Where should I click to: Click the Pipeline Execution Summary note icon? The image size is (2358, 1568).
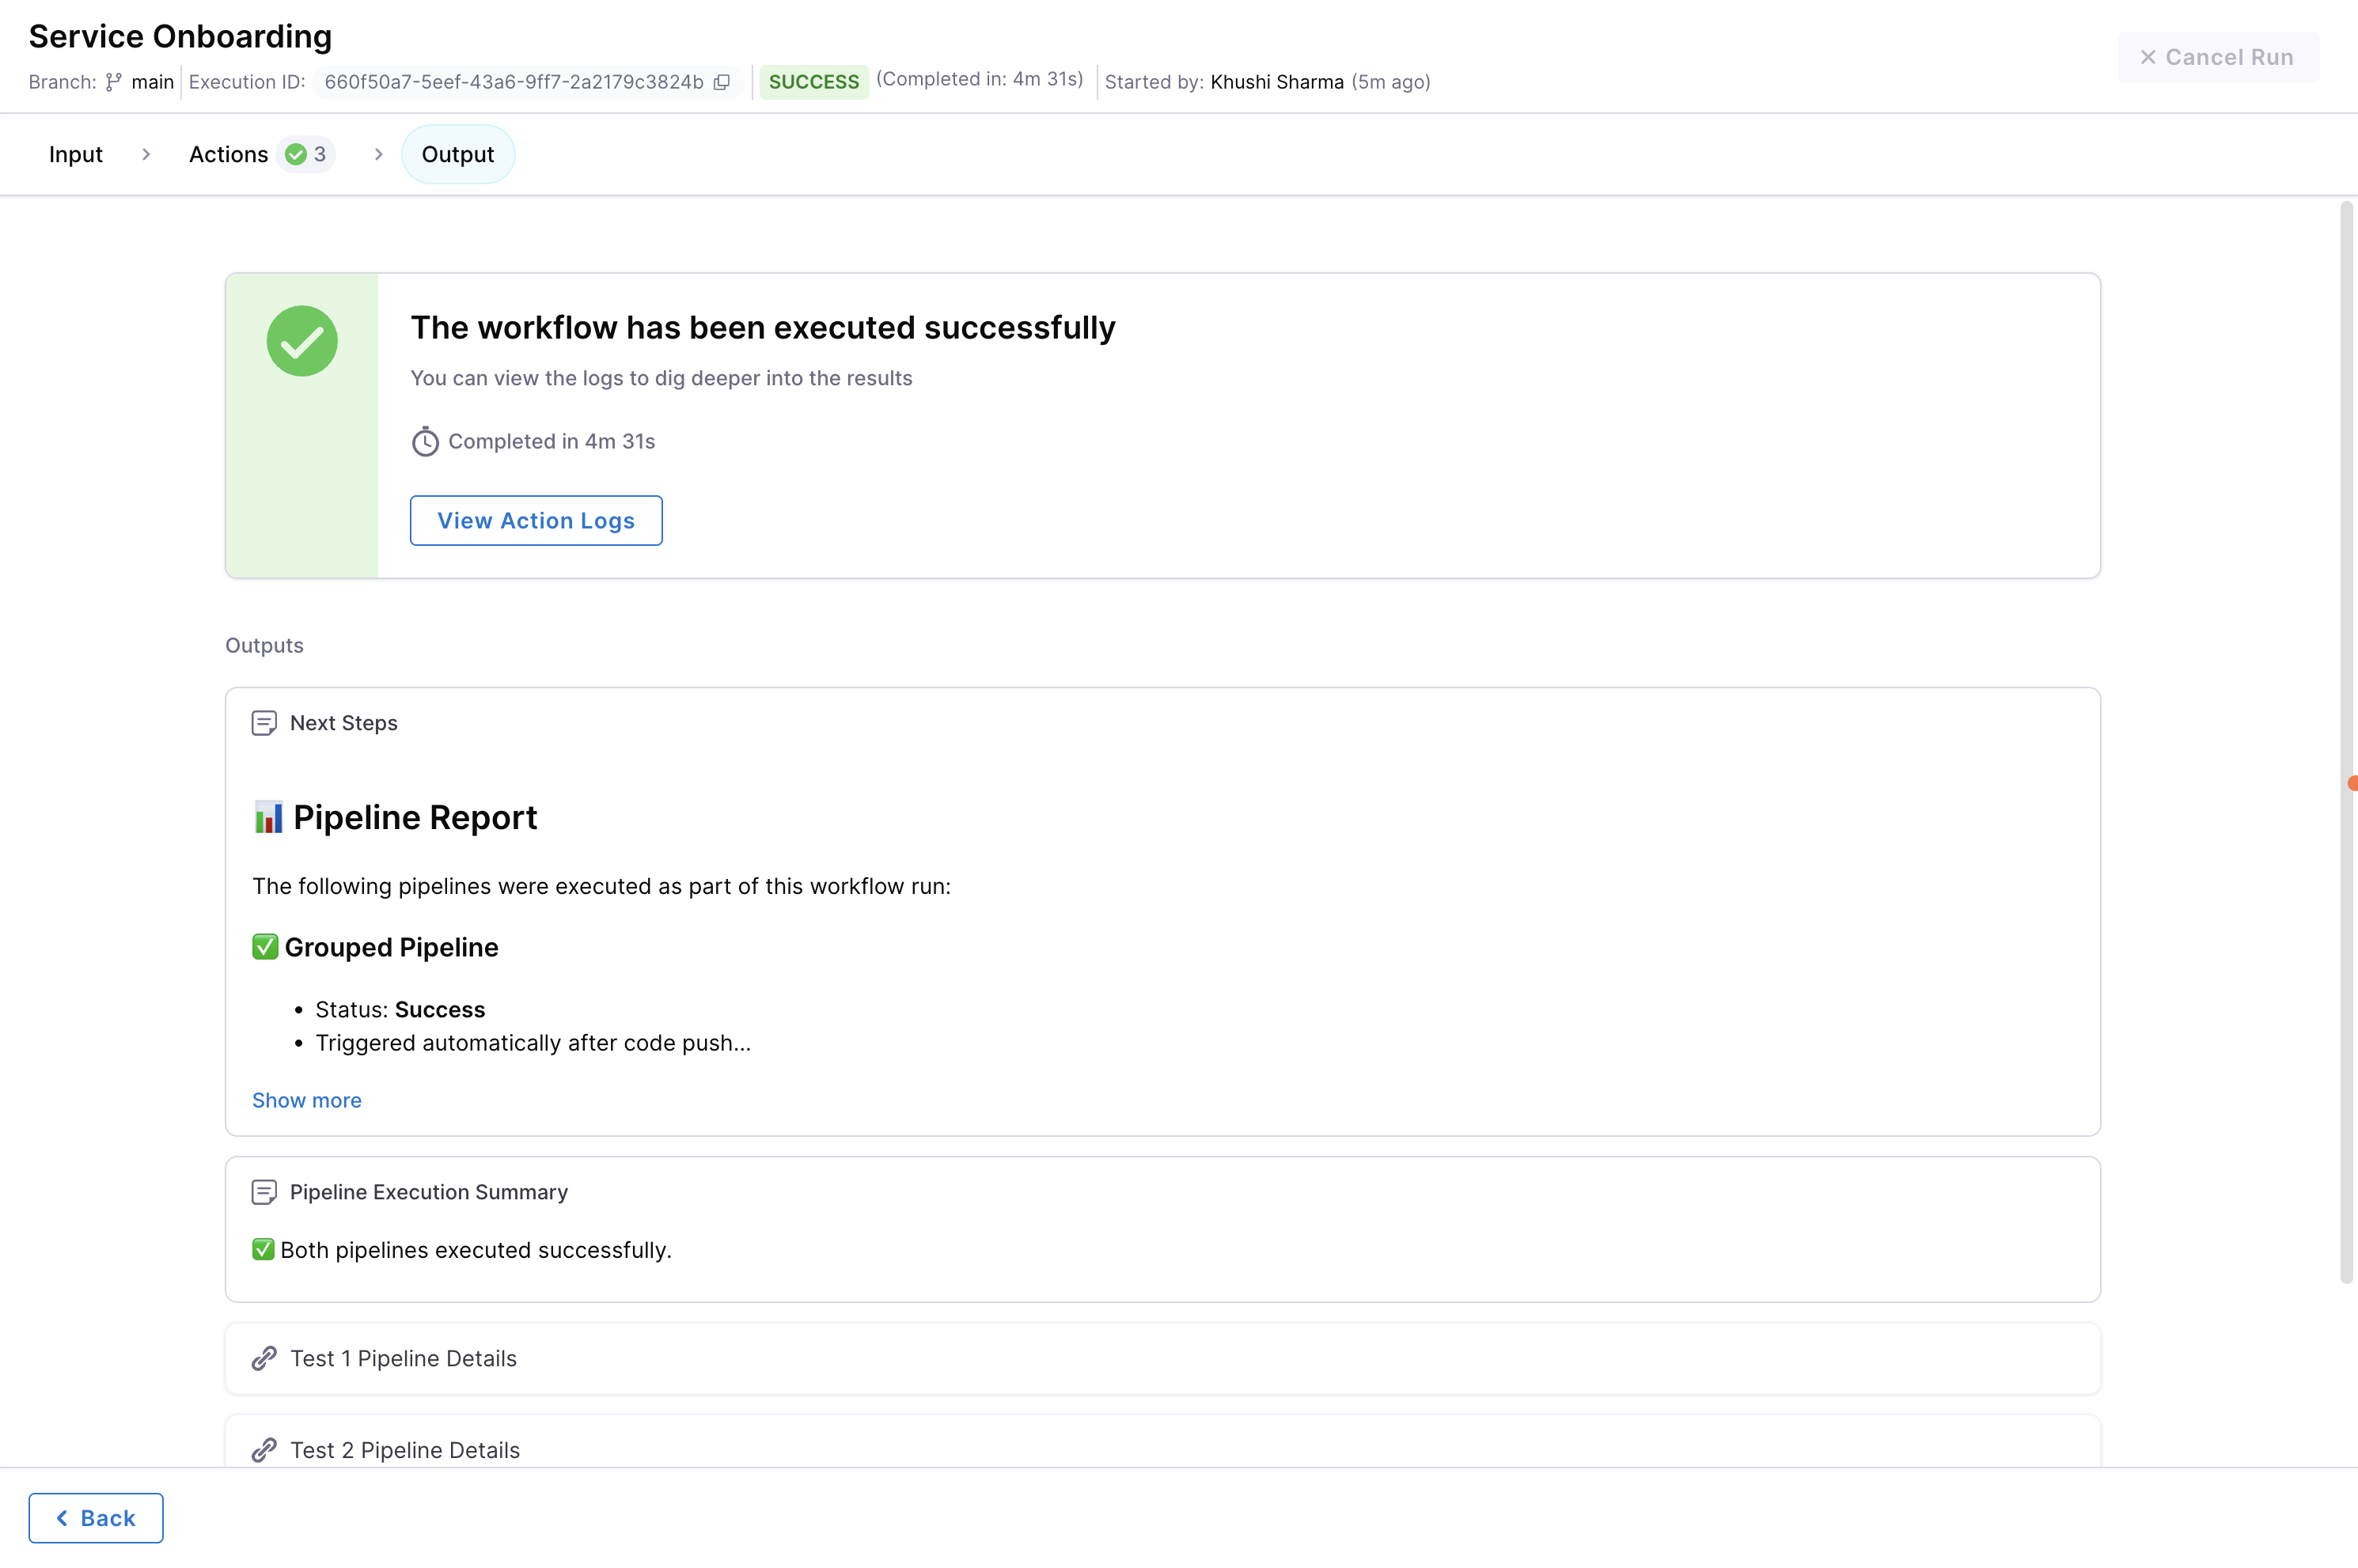264,1192
